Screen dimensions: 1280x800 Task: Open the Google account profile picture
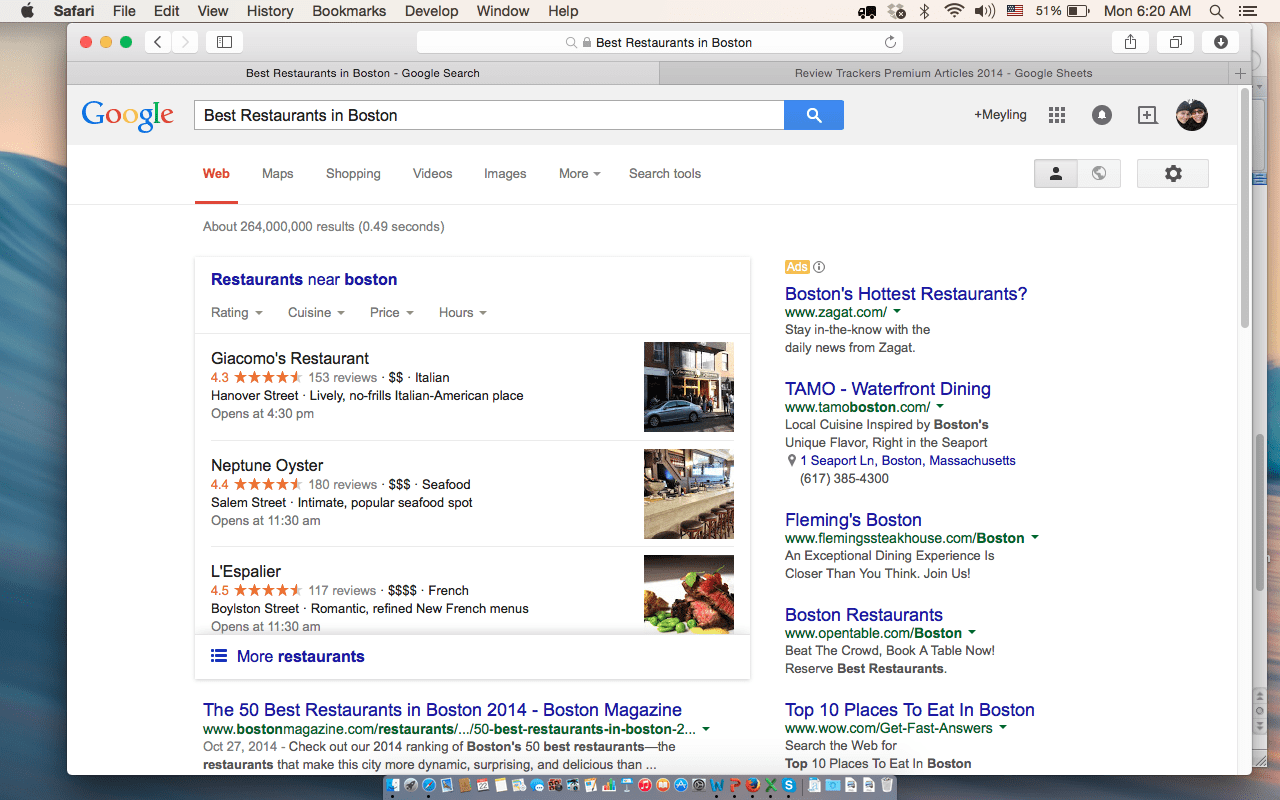click(x=1192, y=115)
